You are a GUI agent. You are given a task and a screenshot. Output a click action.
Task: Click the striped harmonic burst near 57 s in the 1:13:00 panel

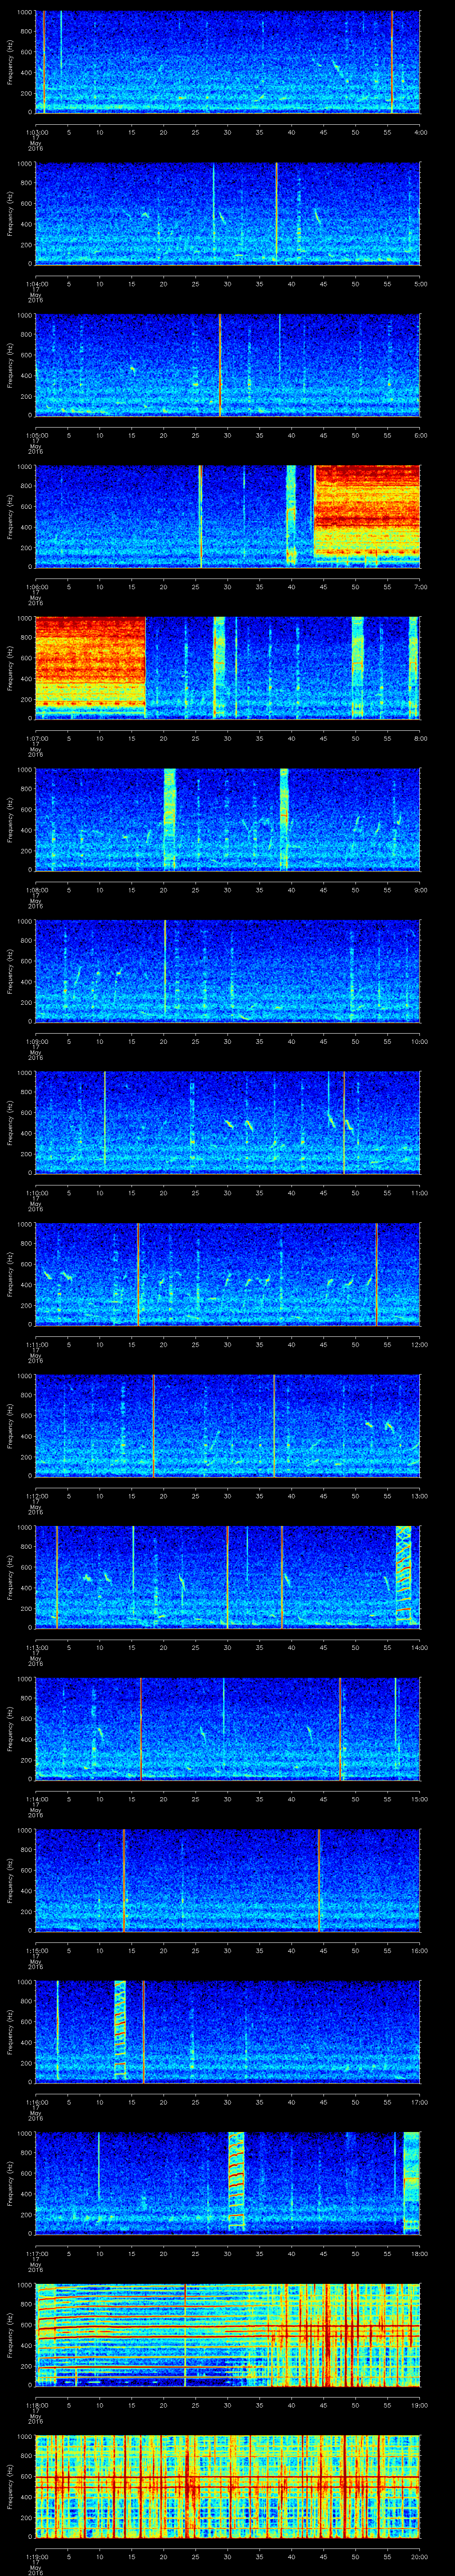[x=404, y=1574]
